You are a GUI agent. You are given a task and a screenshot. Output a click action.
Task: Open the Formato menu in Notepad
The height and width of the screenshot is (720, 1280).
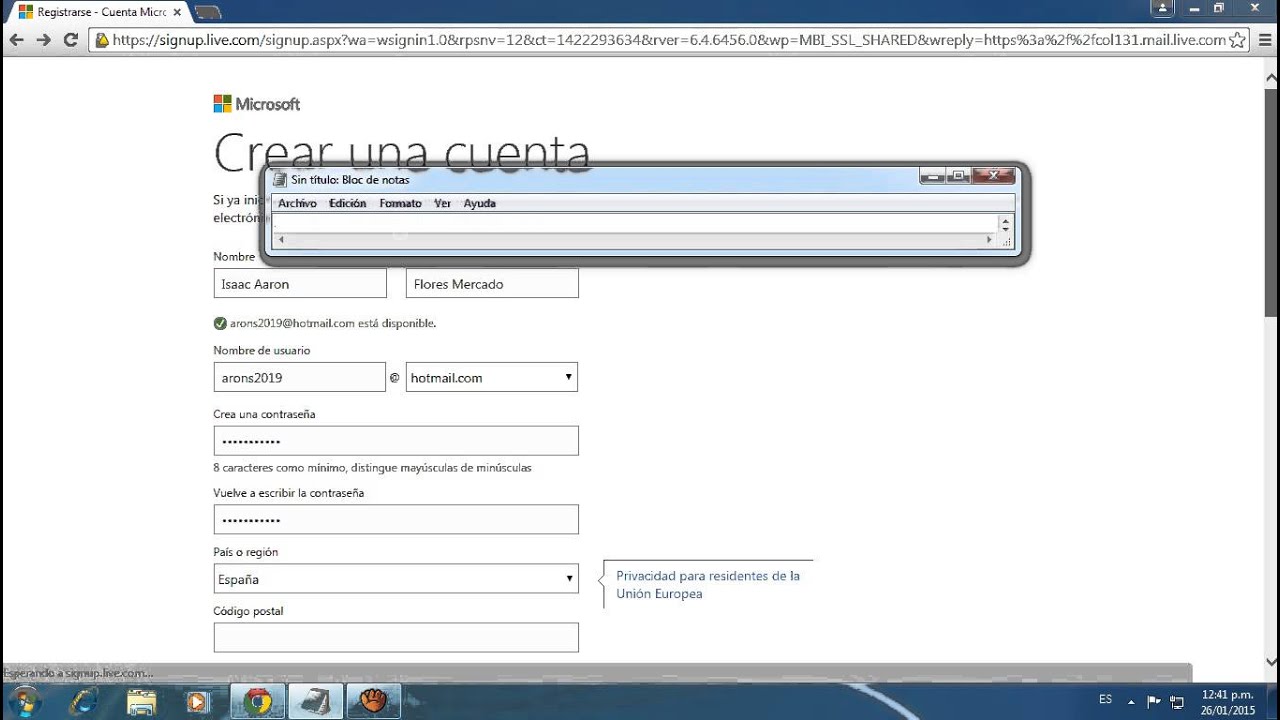[x=400, y=203]
